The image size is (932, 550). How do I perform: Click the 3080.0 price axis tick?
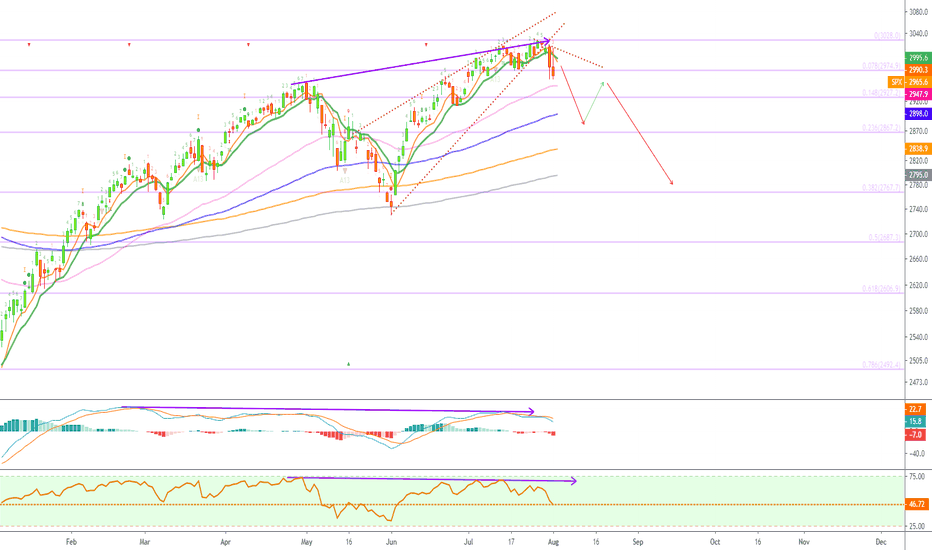(x=918, y=11)
